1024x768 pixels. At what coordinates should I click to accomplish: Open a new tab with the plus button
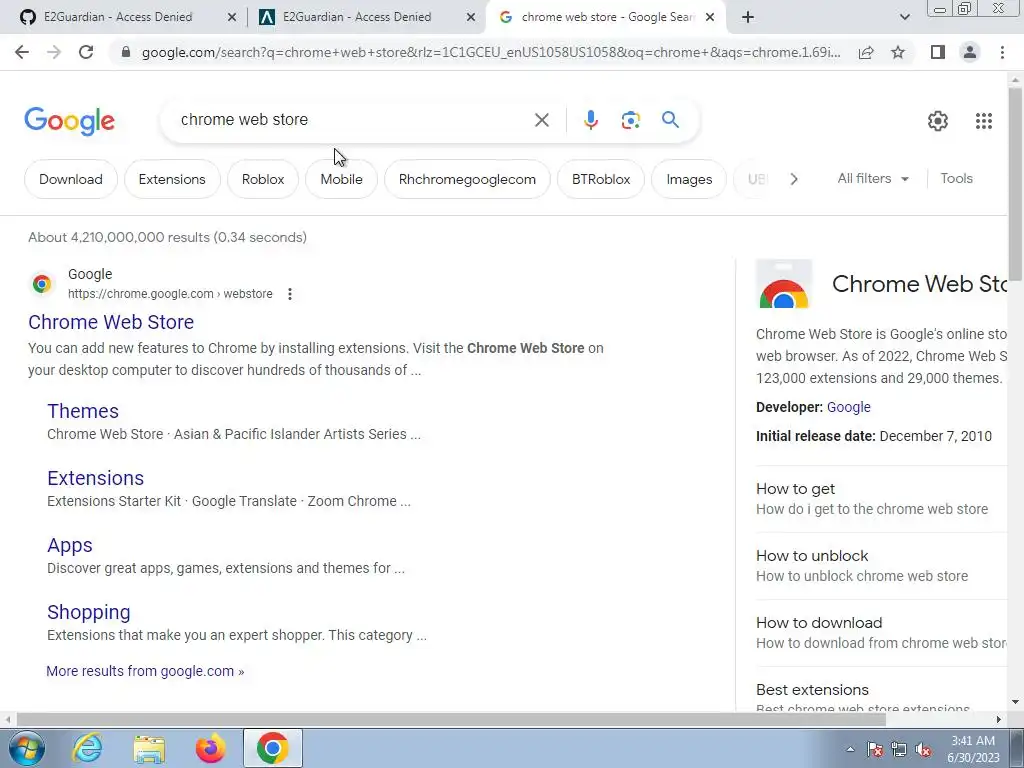(748, 17)
